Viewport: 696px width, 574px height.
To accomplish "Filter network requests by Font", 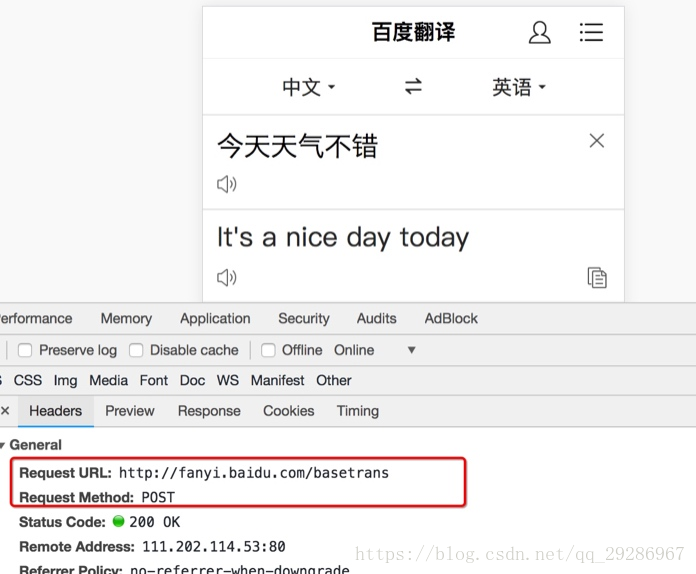I will pos(154,380).
